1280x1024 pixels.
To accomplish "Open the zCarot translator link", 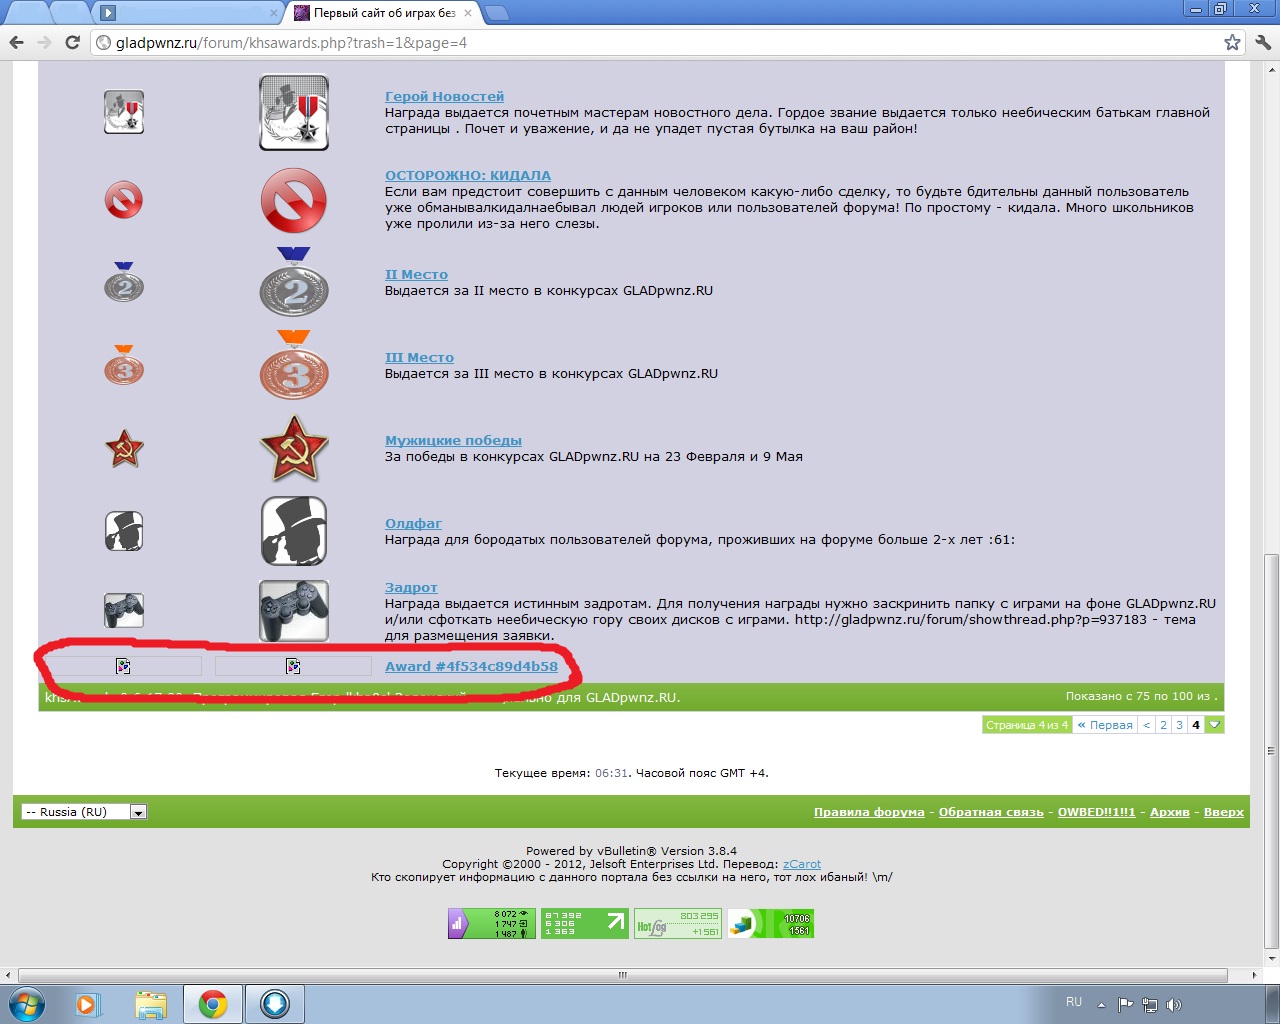I will (802, 864).
